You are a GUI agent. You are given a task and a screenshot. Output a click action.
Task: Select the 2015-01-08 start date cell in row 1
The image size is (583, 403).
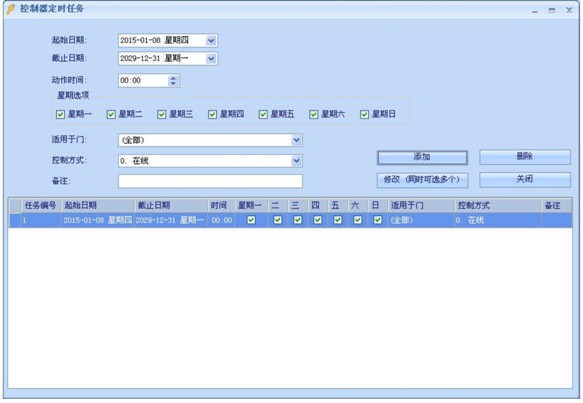[x=97, y=220]
